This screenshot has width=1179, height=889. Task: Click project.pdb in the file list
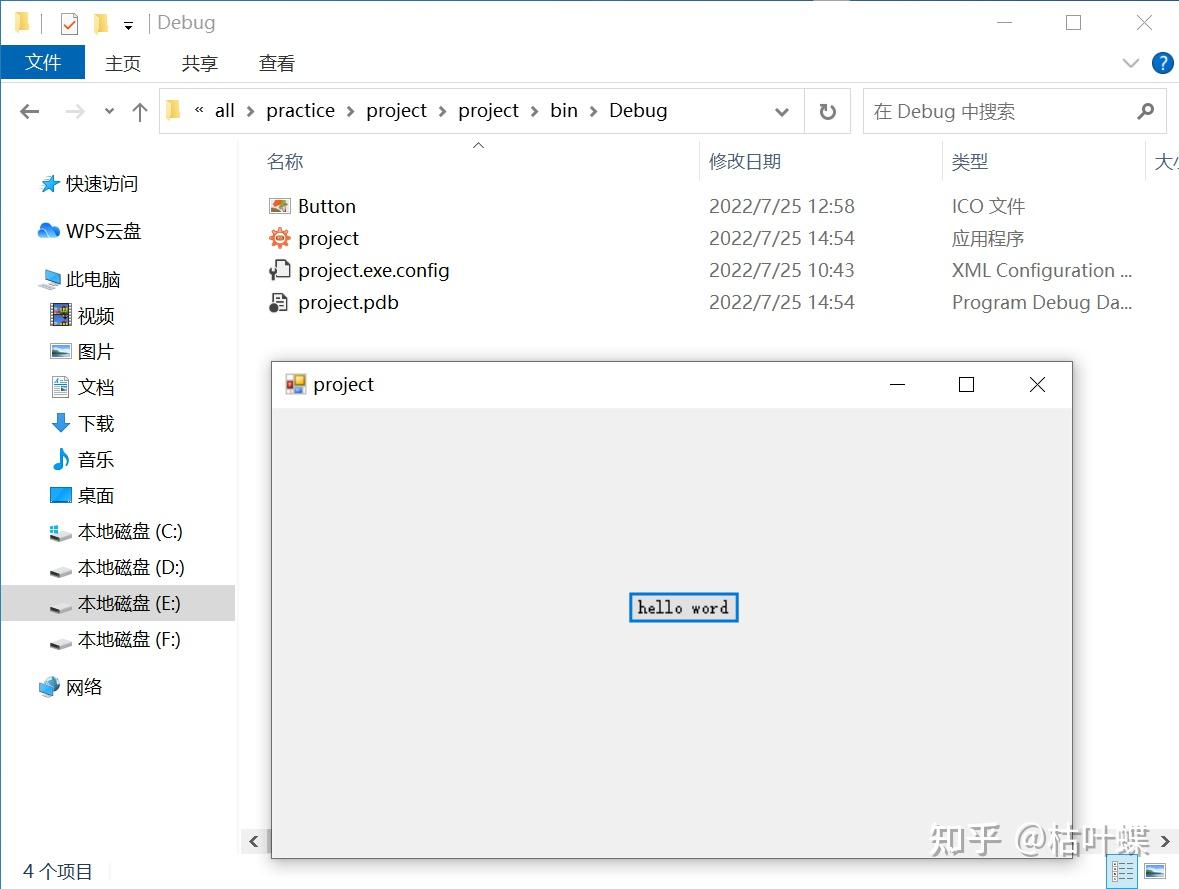pos(347,302)
